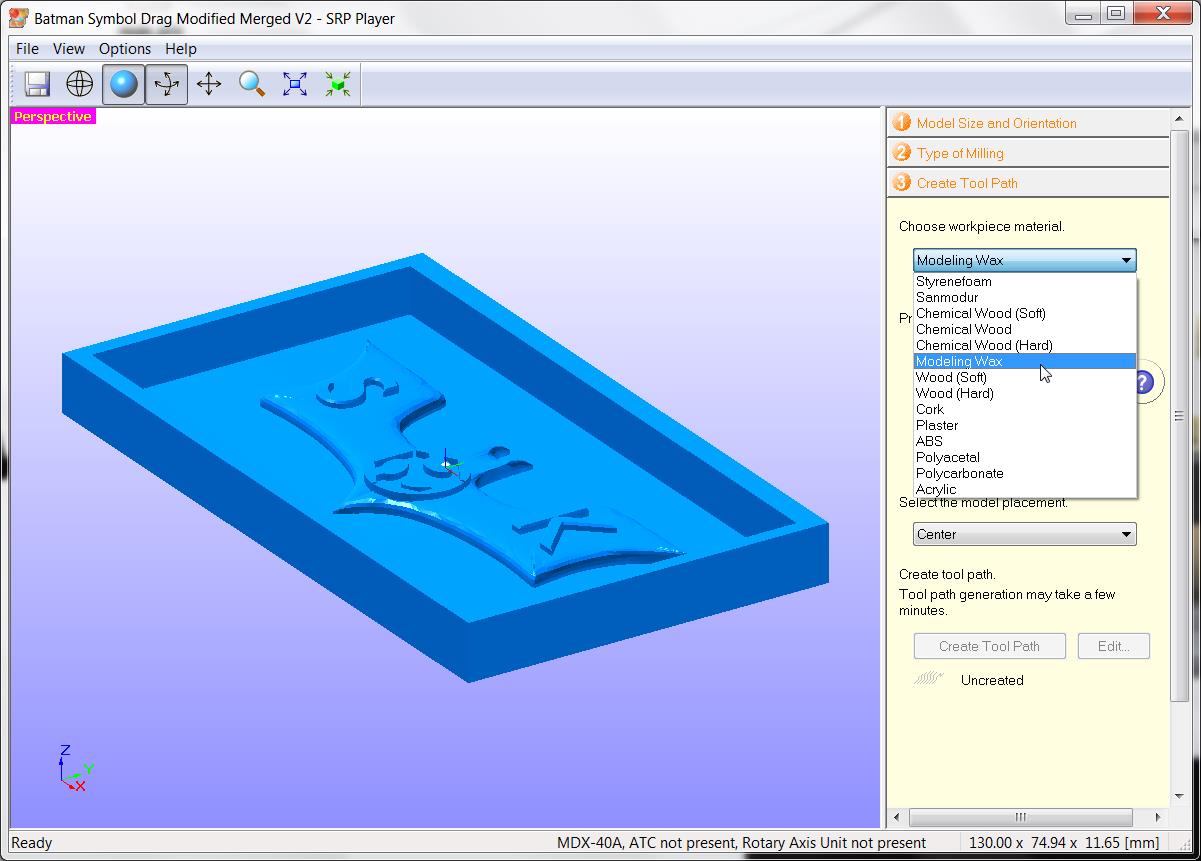This screenshot has width=1201, height=861.
Task: Click the 3D Batman model in viewport
Action: click(x=445, y=466)
